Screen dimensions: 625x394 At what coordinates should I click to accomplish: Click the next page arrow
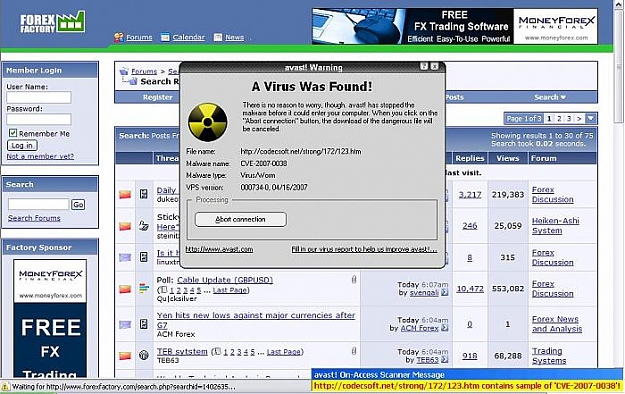(x=579, y=118)
